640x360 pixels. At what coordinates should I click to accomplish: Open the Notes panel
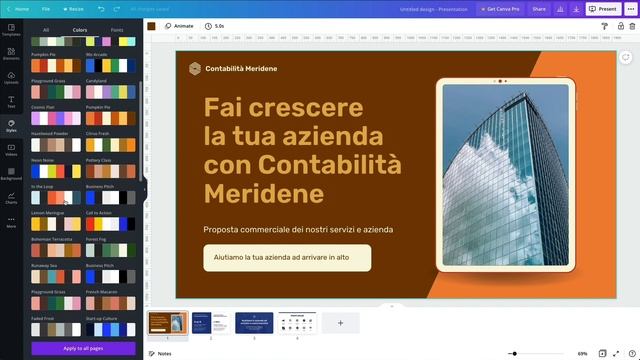(160, 353)
